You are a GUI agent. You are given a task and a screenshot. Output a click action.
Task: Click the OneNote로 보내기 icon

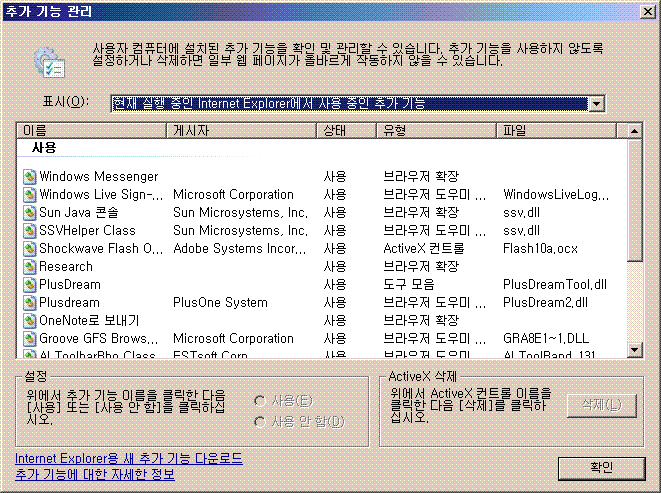(x=29, y=321)
